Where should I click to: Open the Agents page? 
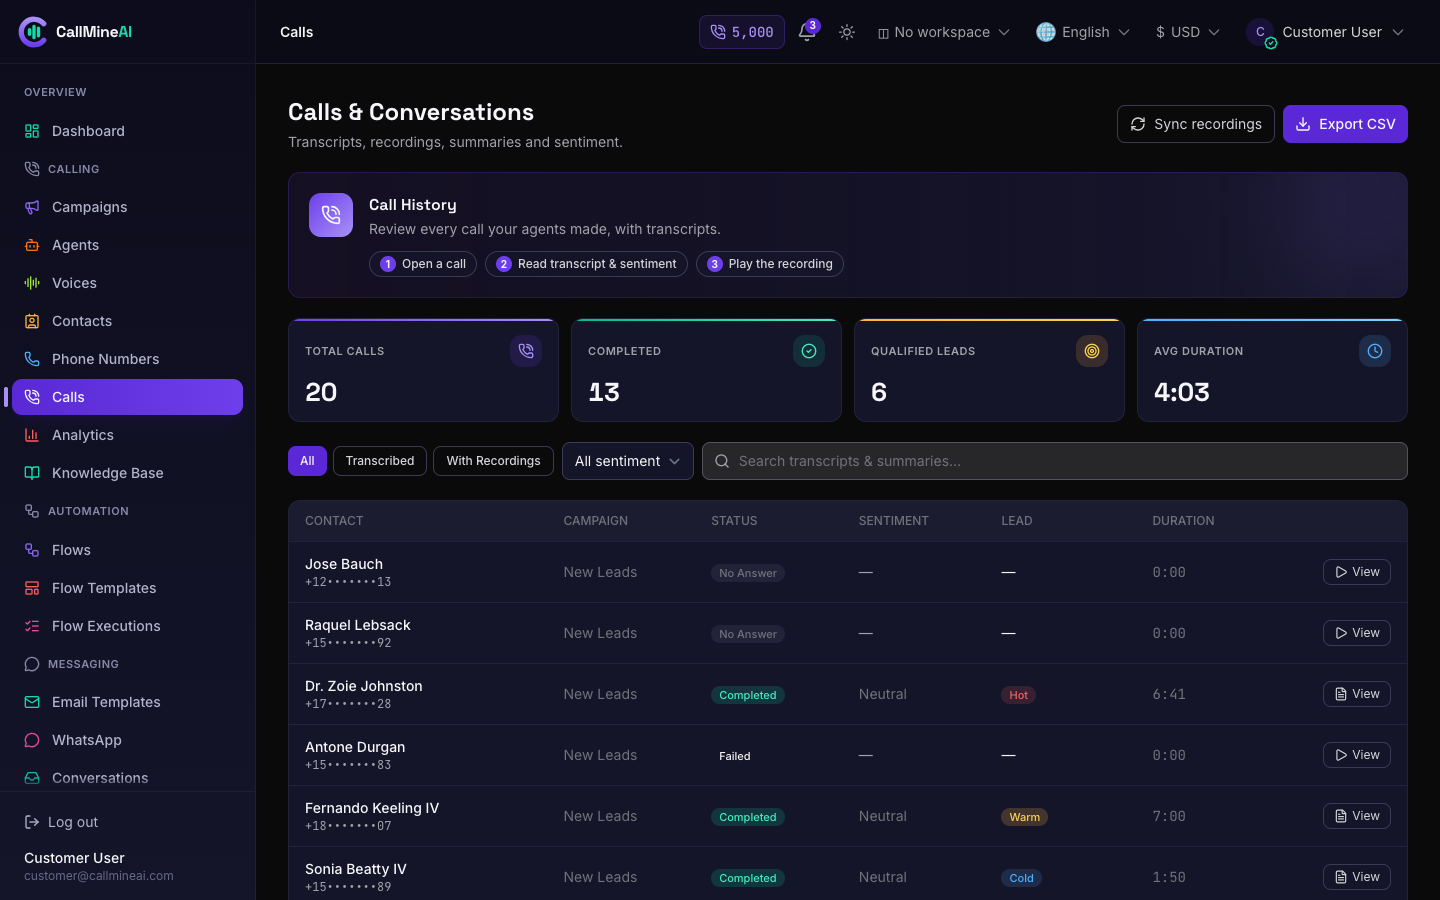click(x=128, y=245)
